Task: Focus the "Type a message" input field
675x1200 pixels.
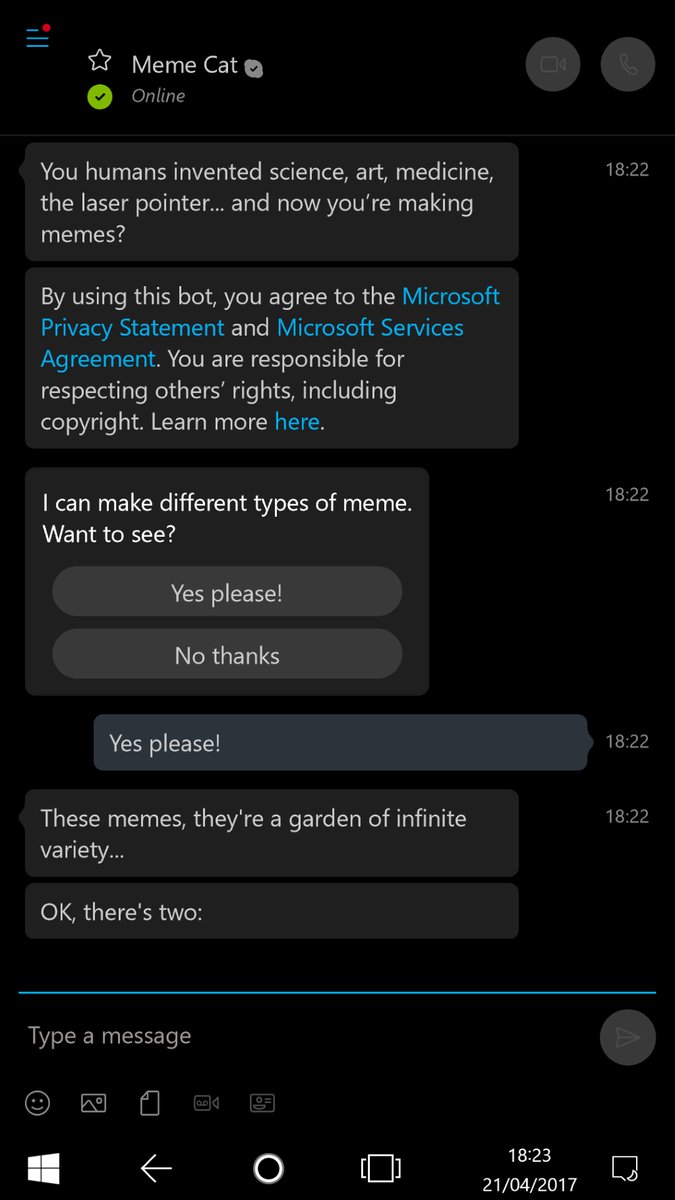Action: coord(300,1036)
